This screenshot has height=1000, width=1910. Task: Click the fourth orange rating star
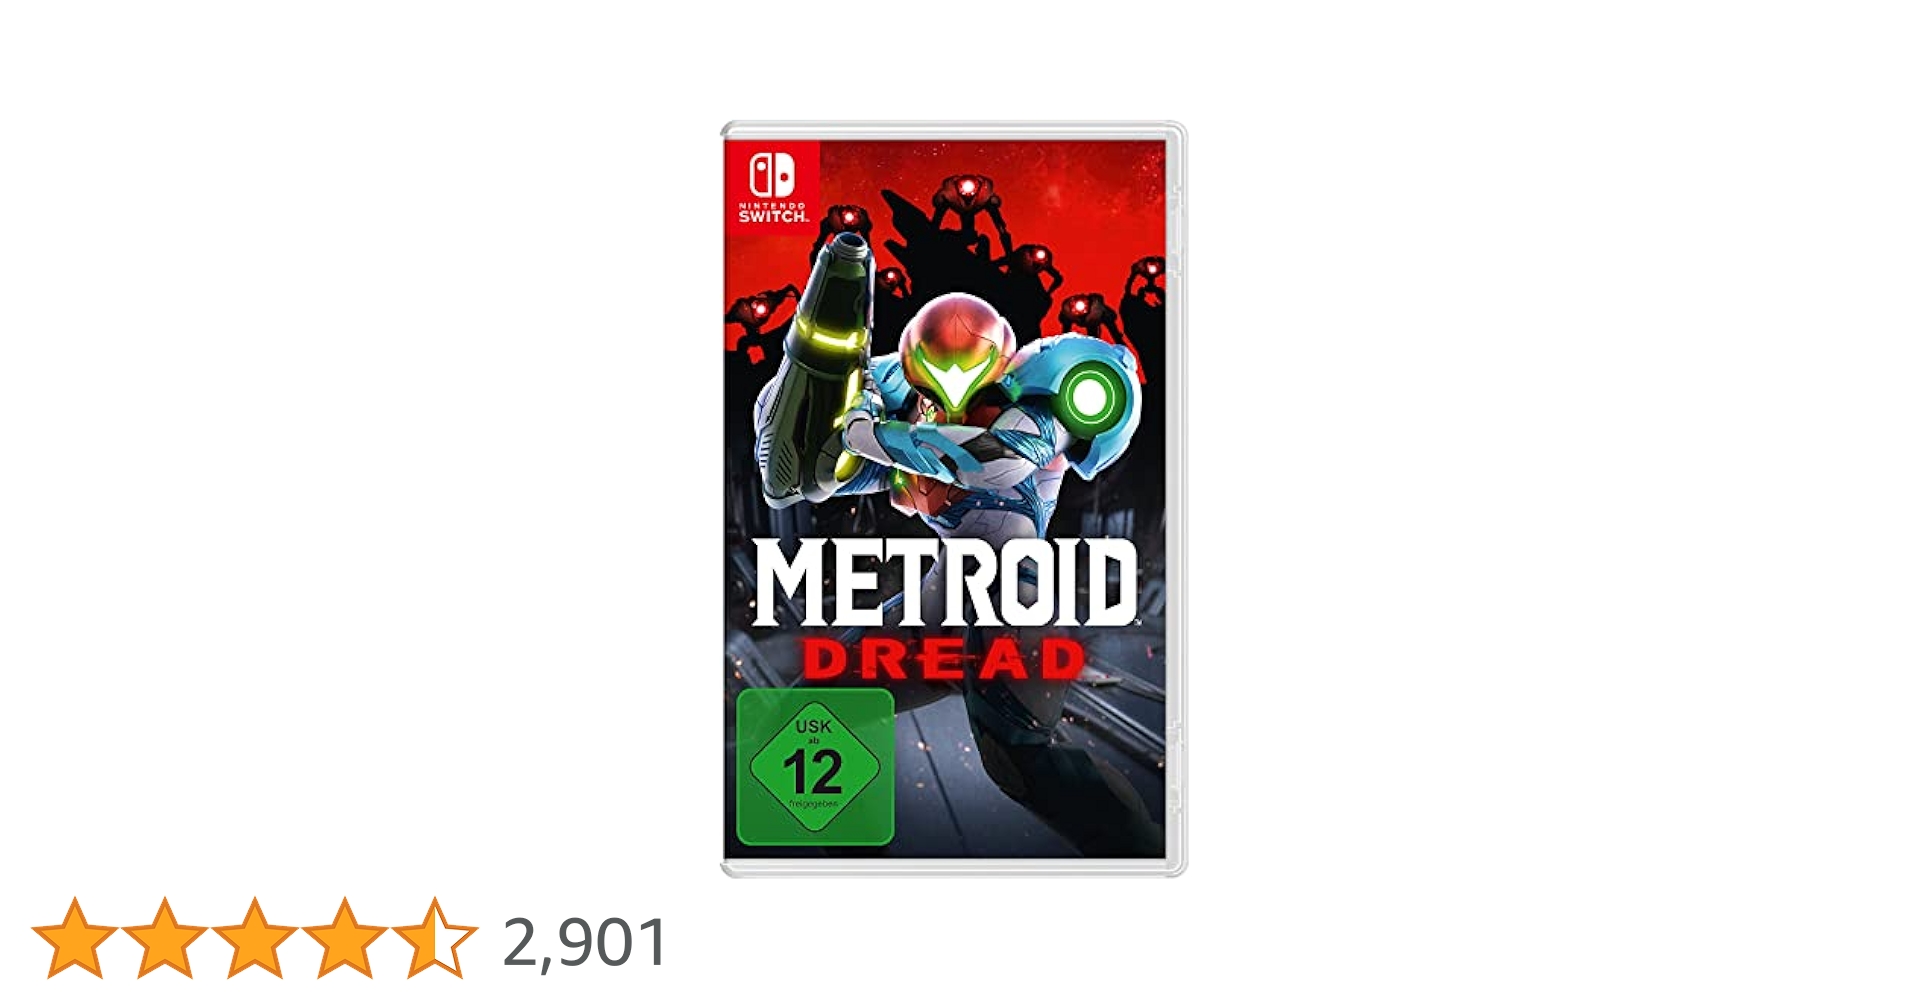tap(344, 937)
